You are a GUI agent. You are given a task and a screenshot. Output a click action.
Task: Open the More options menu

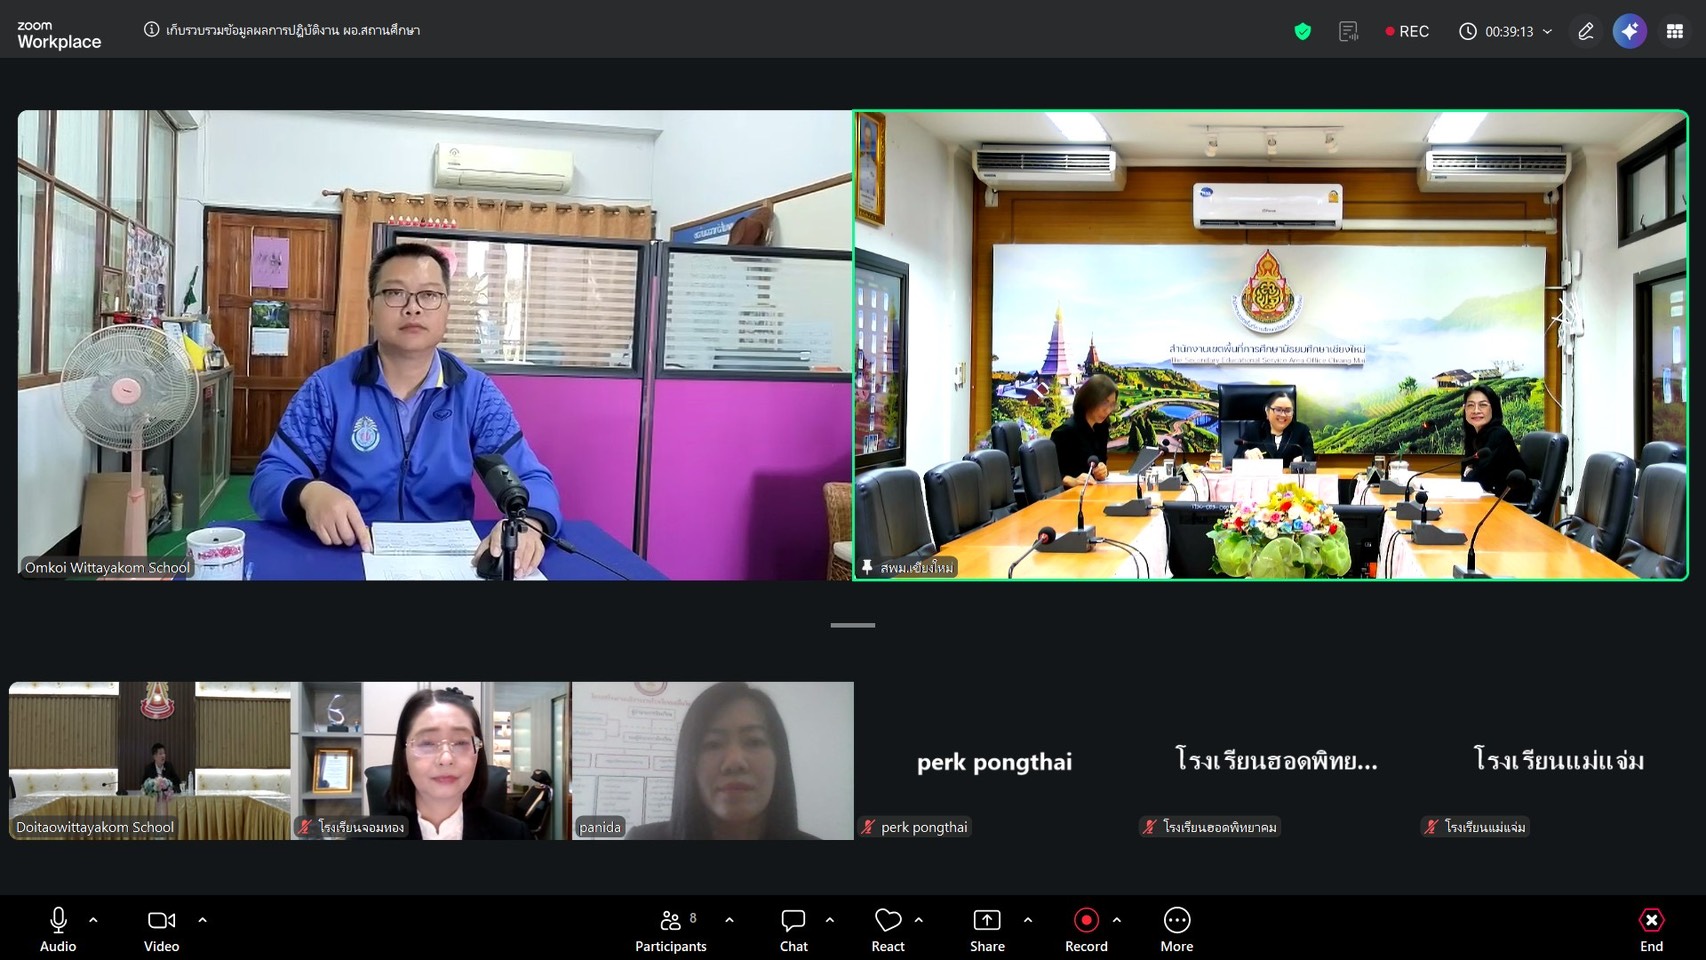pos(1176,929)
